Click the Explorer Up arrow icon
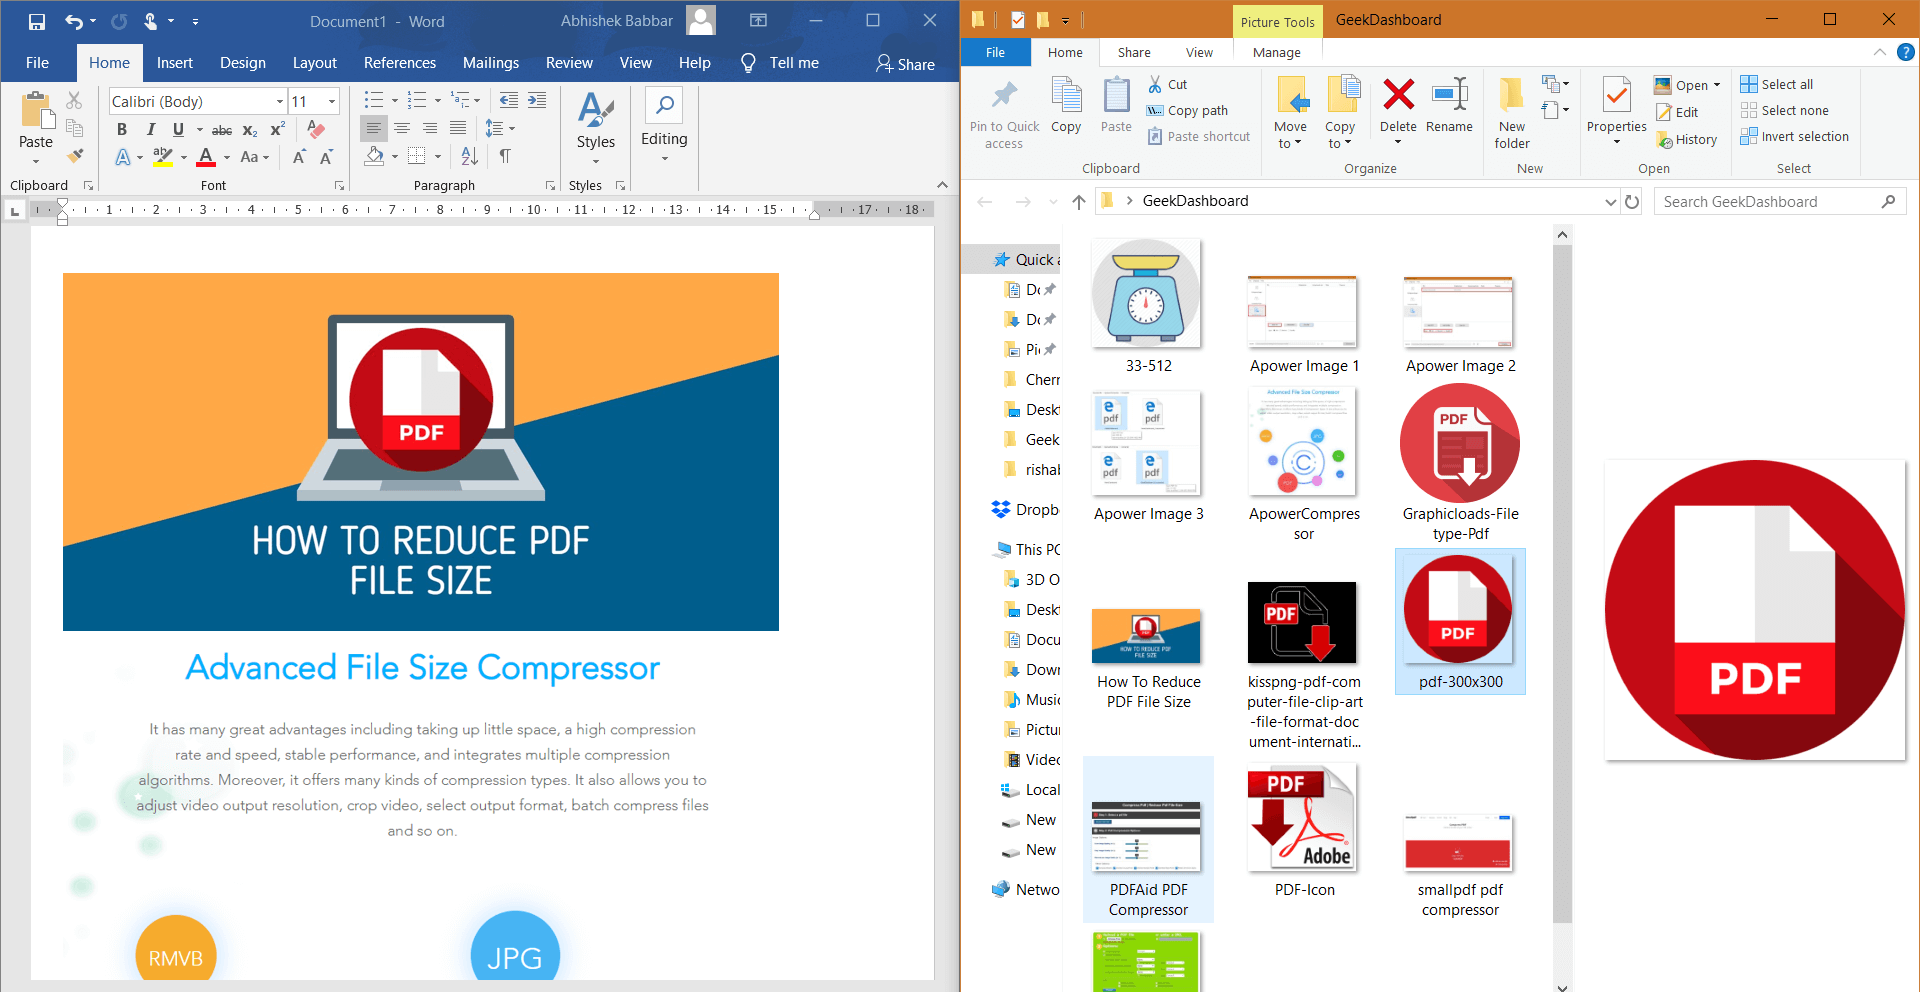The width and height of the screenshot is (1920, 992). (x=1079, y=201)
